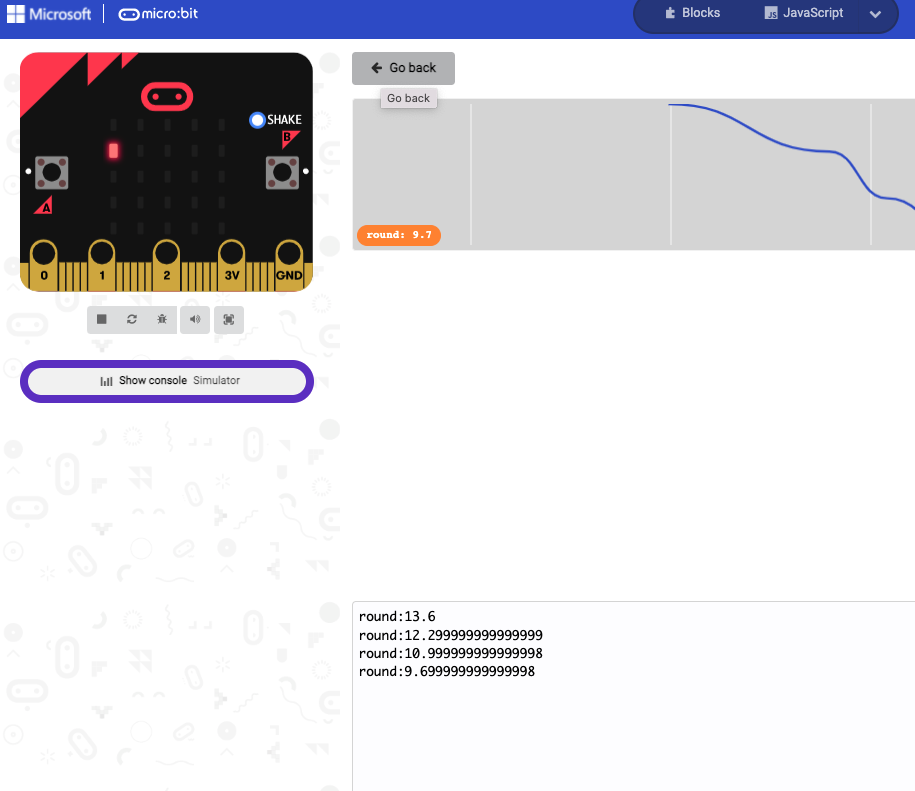Restart the simulator
This screenshot has height=791, width=915.
132,319
